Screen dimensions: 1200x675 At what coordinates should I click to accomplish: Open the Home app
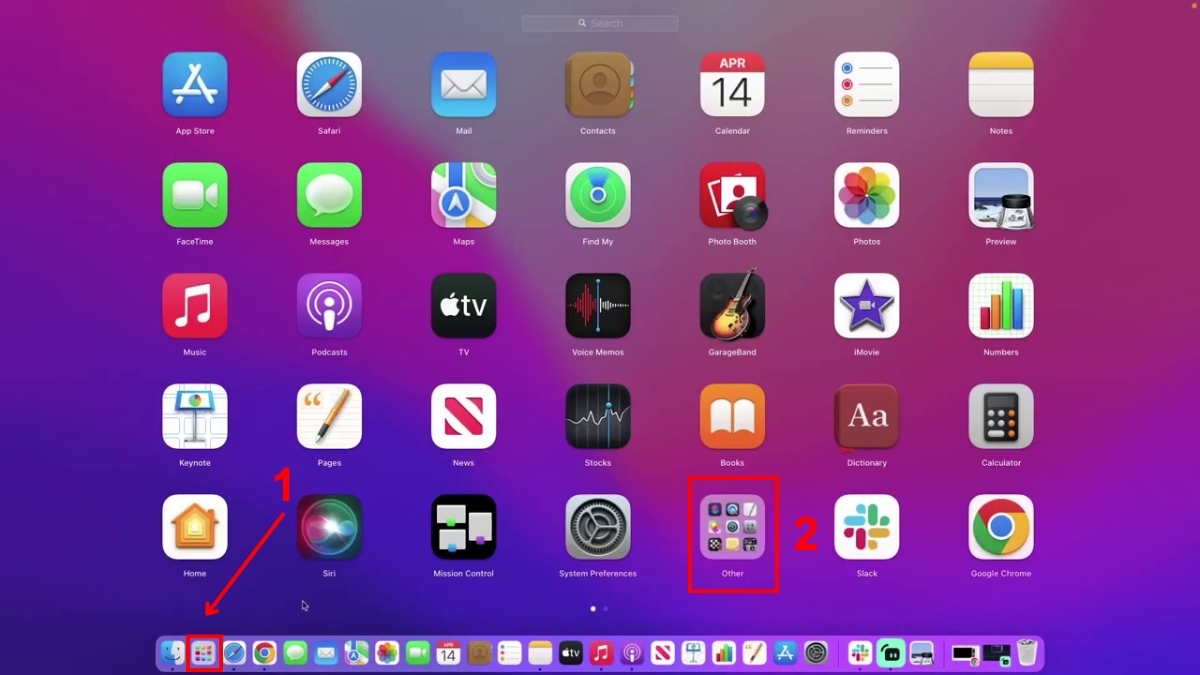tap(195, 527)
